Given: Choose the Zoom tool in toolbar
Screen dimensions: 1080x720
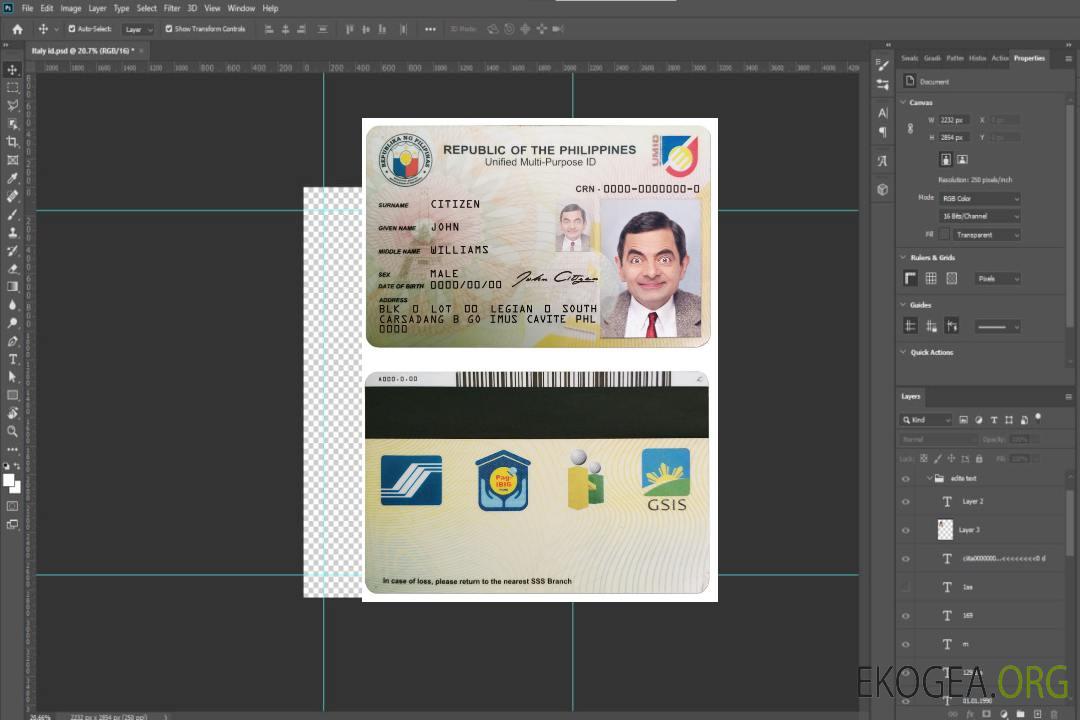Looking at the screenshot, I should pos(13,431).
